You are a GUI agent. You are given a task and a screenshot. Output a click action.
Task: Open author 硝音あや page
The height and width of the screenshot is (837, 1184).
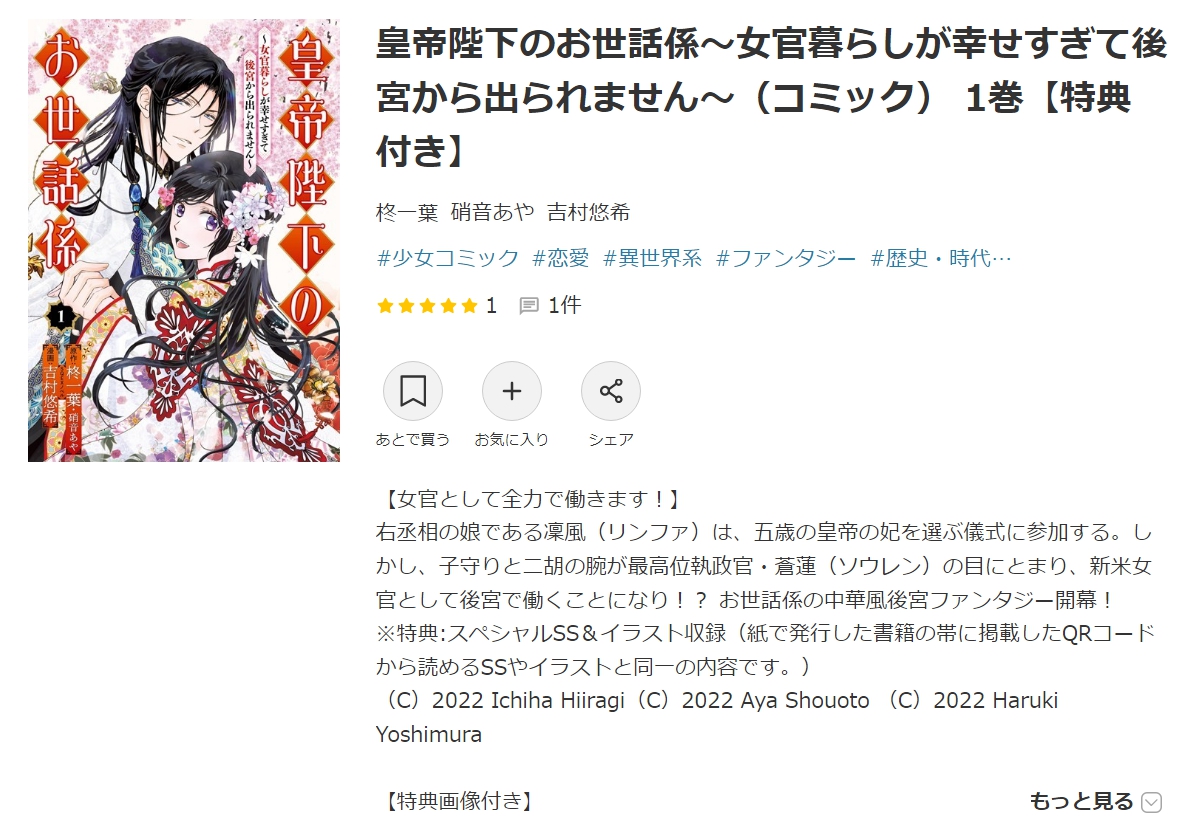click(x=492, y=213)
